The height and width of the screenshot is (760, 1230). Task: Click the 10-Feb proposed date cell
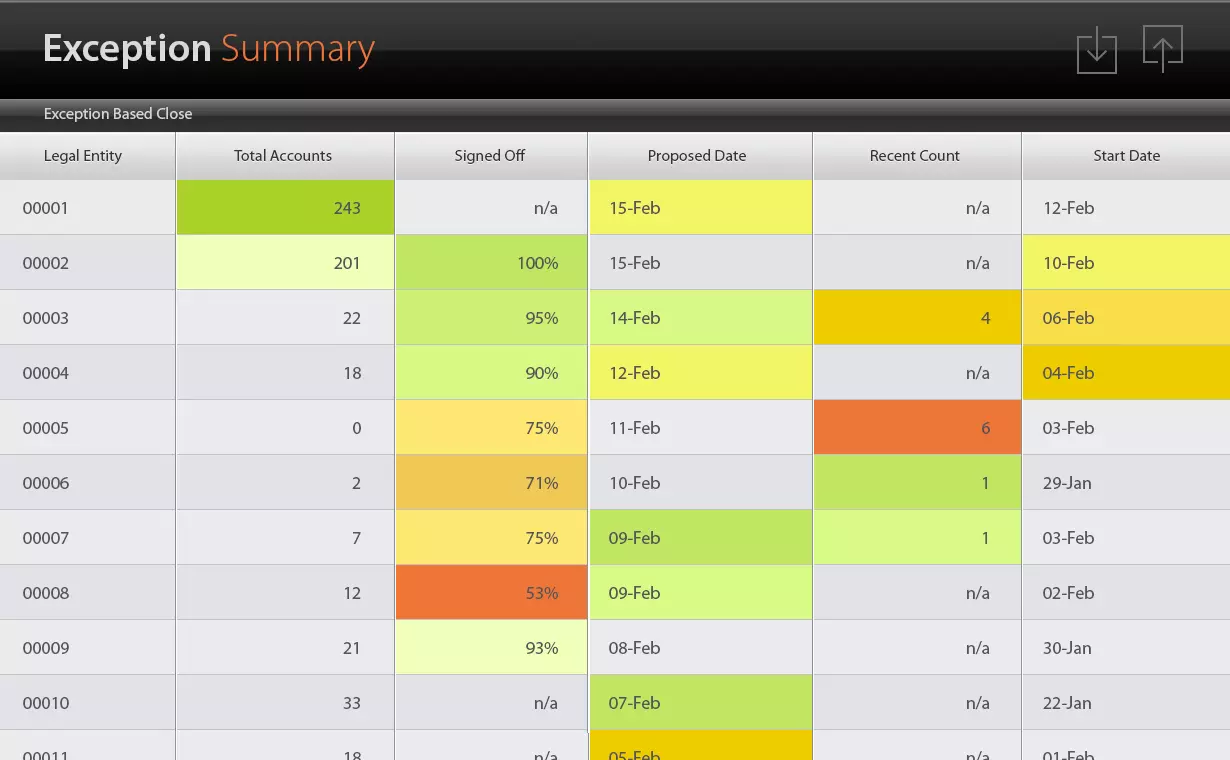pos(700,483)
